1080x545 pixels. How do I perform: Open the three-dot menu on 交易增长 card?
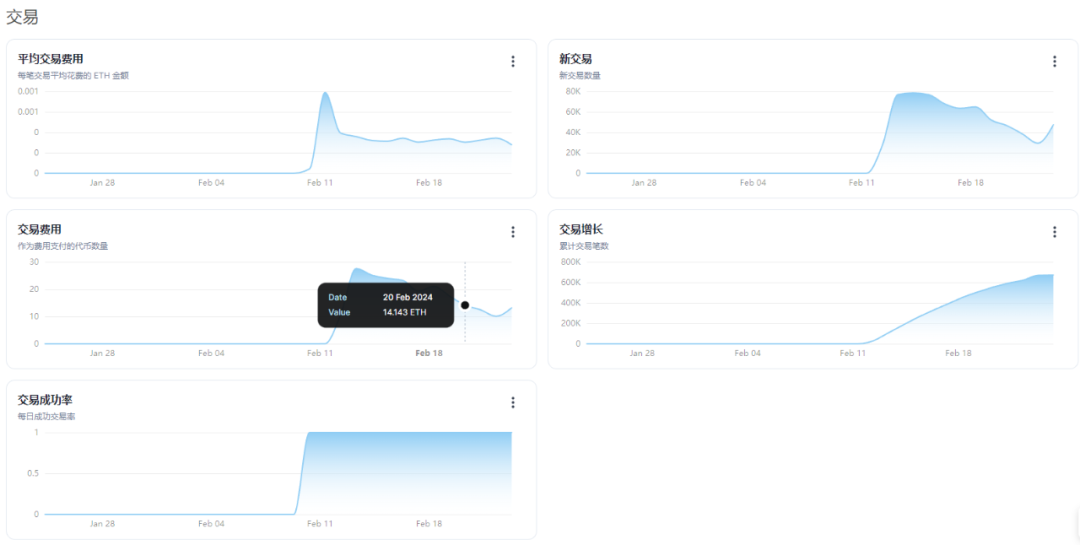[x=1054, y=232]
